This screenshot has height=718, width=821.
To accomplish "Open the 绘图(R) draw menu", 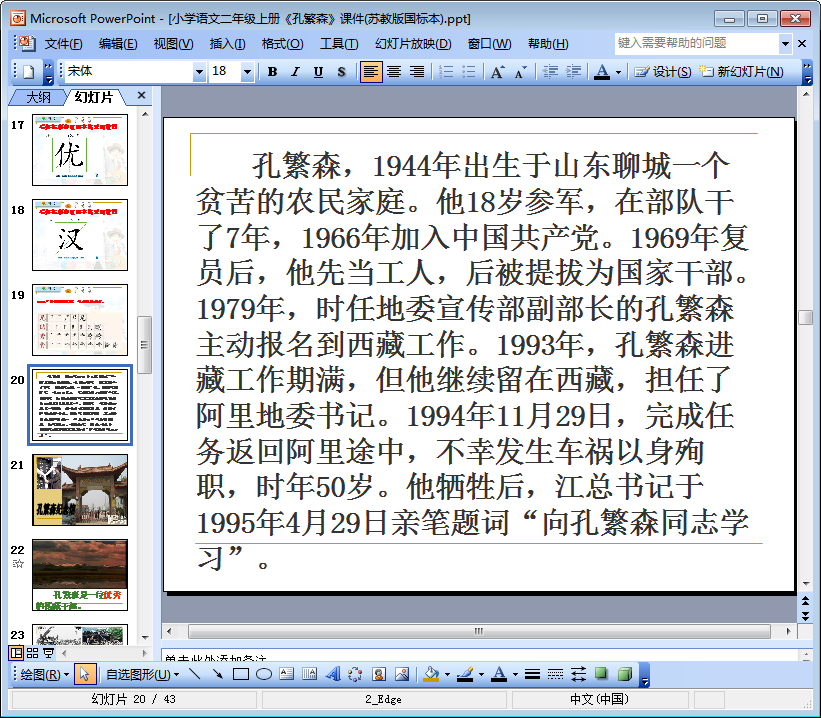I will pyautogui.click(x=45, y=675).
